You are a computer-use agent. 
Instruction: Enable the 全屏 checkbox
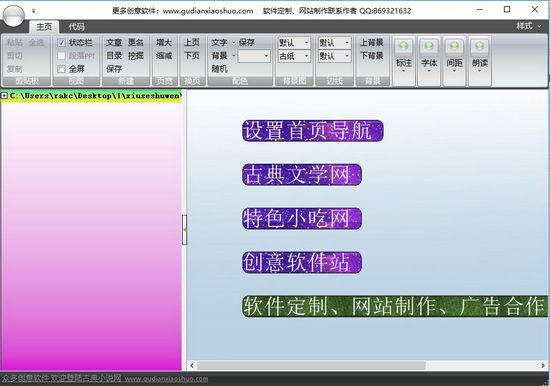pyautogui.click(x=61, y=69)
